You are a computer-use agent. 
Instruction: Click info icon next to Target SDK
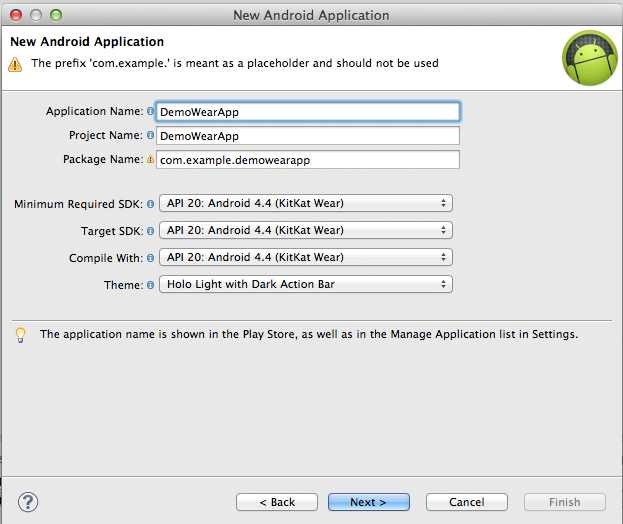151,231
